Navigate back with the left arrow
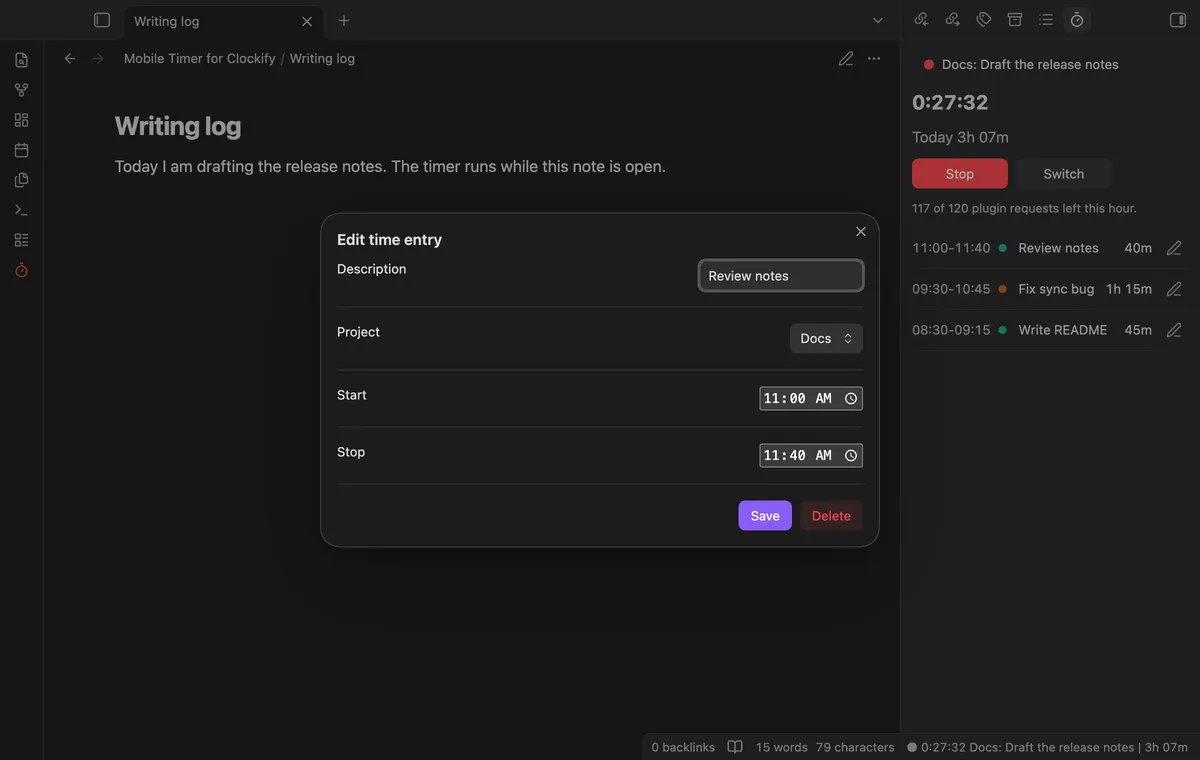1200x760 pixels. [x=70, y=59]
